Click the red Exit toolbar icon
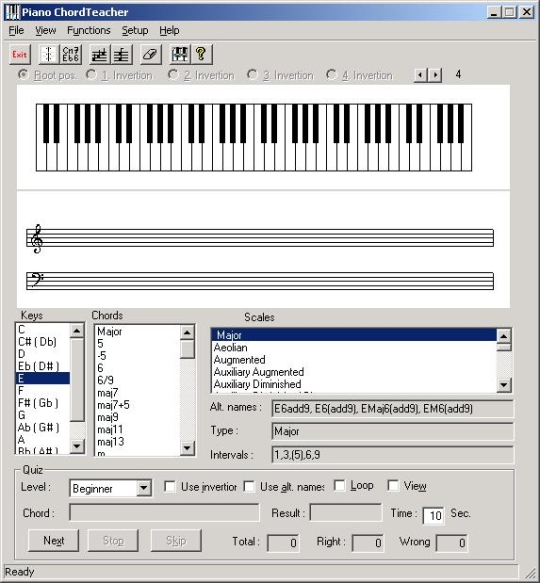This screenshot has width=540, height=583. [20, 55]
